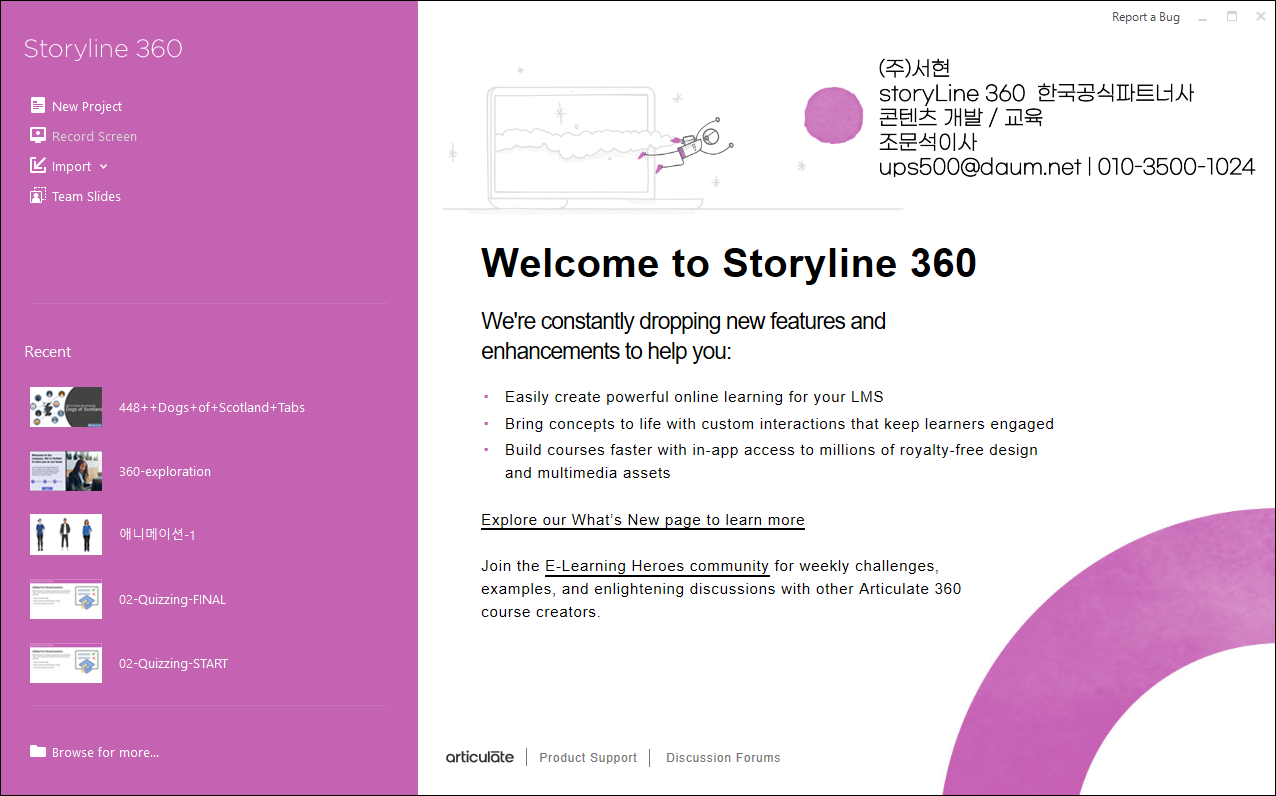Screen dimensions: 1276x796
Task: Open recent file 02-Quizzing-START
Action: [x=173, y=664]
